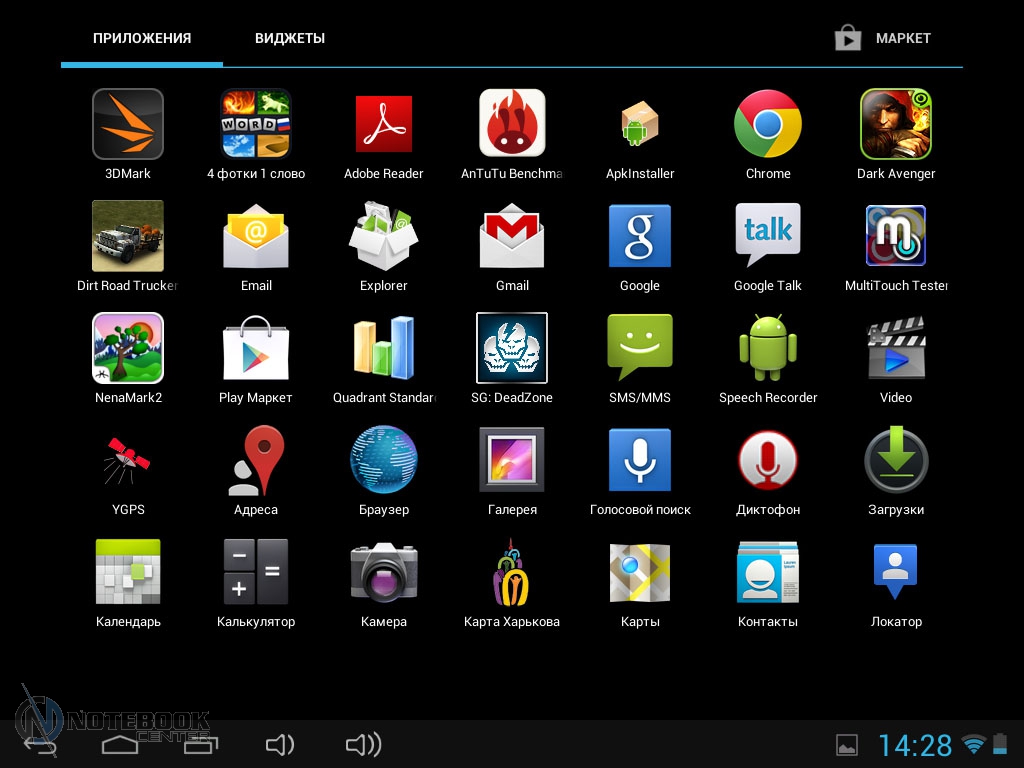The image size is (1024, 768).
Task: Launch Quadrant Standard benchmark
Action: [384, 348]
